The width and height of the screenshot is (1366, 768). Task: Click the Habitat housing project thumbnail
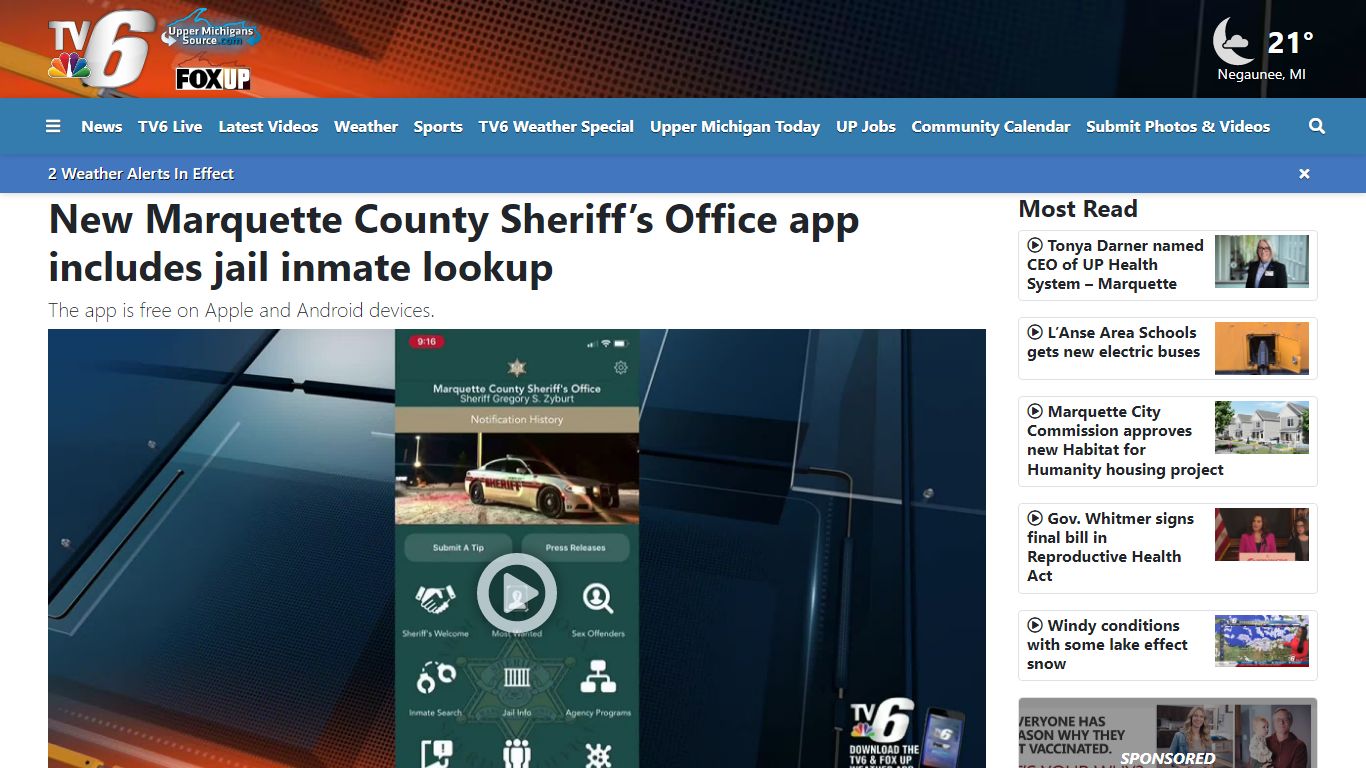click(x=1262, y=428)
